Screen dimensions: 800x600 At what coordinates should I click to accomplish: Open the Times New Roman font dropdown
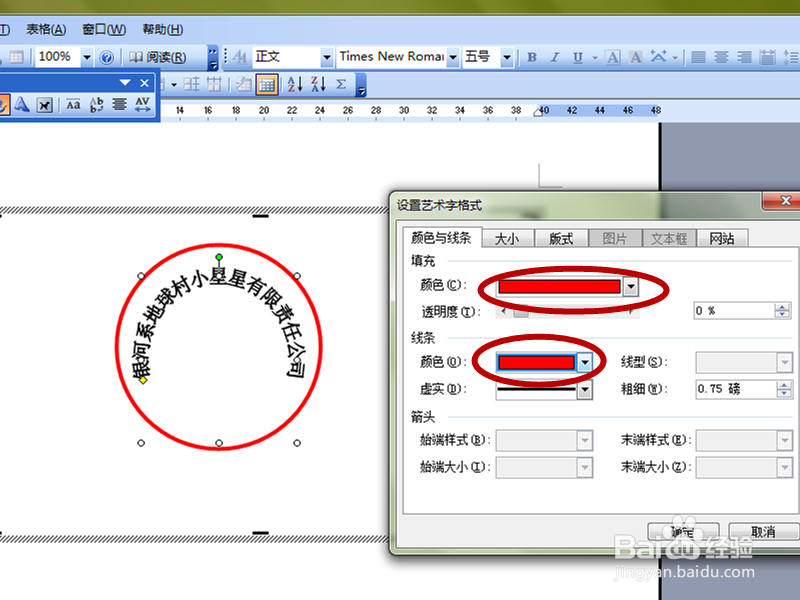pyautogui.click(x=452, y=57)
